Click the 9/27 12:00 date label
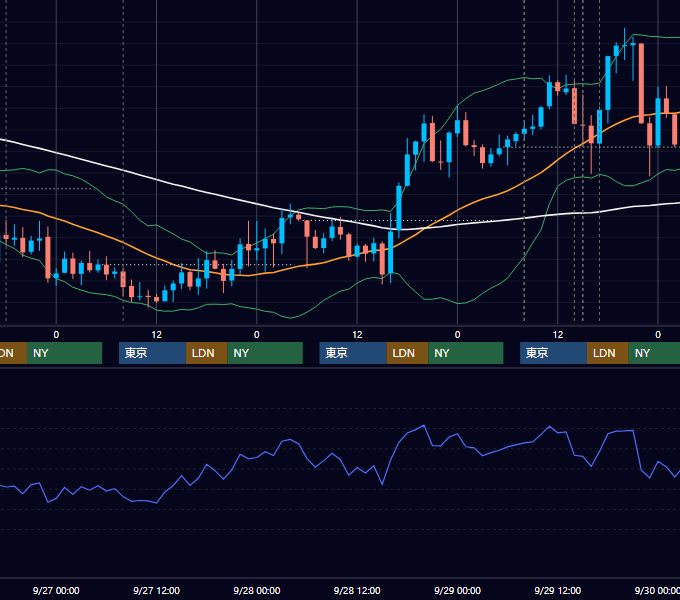680x600 pixels. pyautogui.click(x=156, y=590)
